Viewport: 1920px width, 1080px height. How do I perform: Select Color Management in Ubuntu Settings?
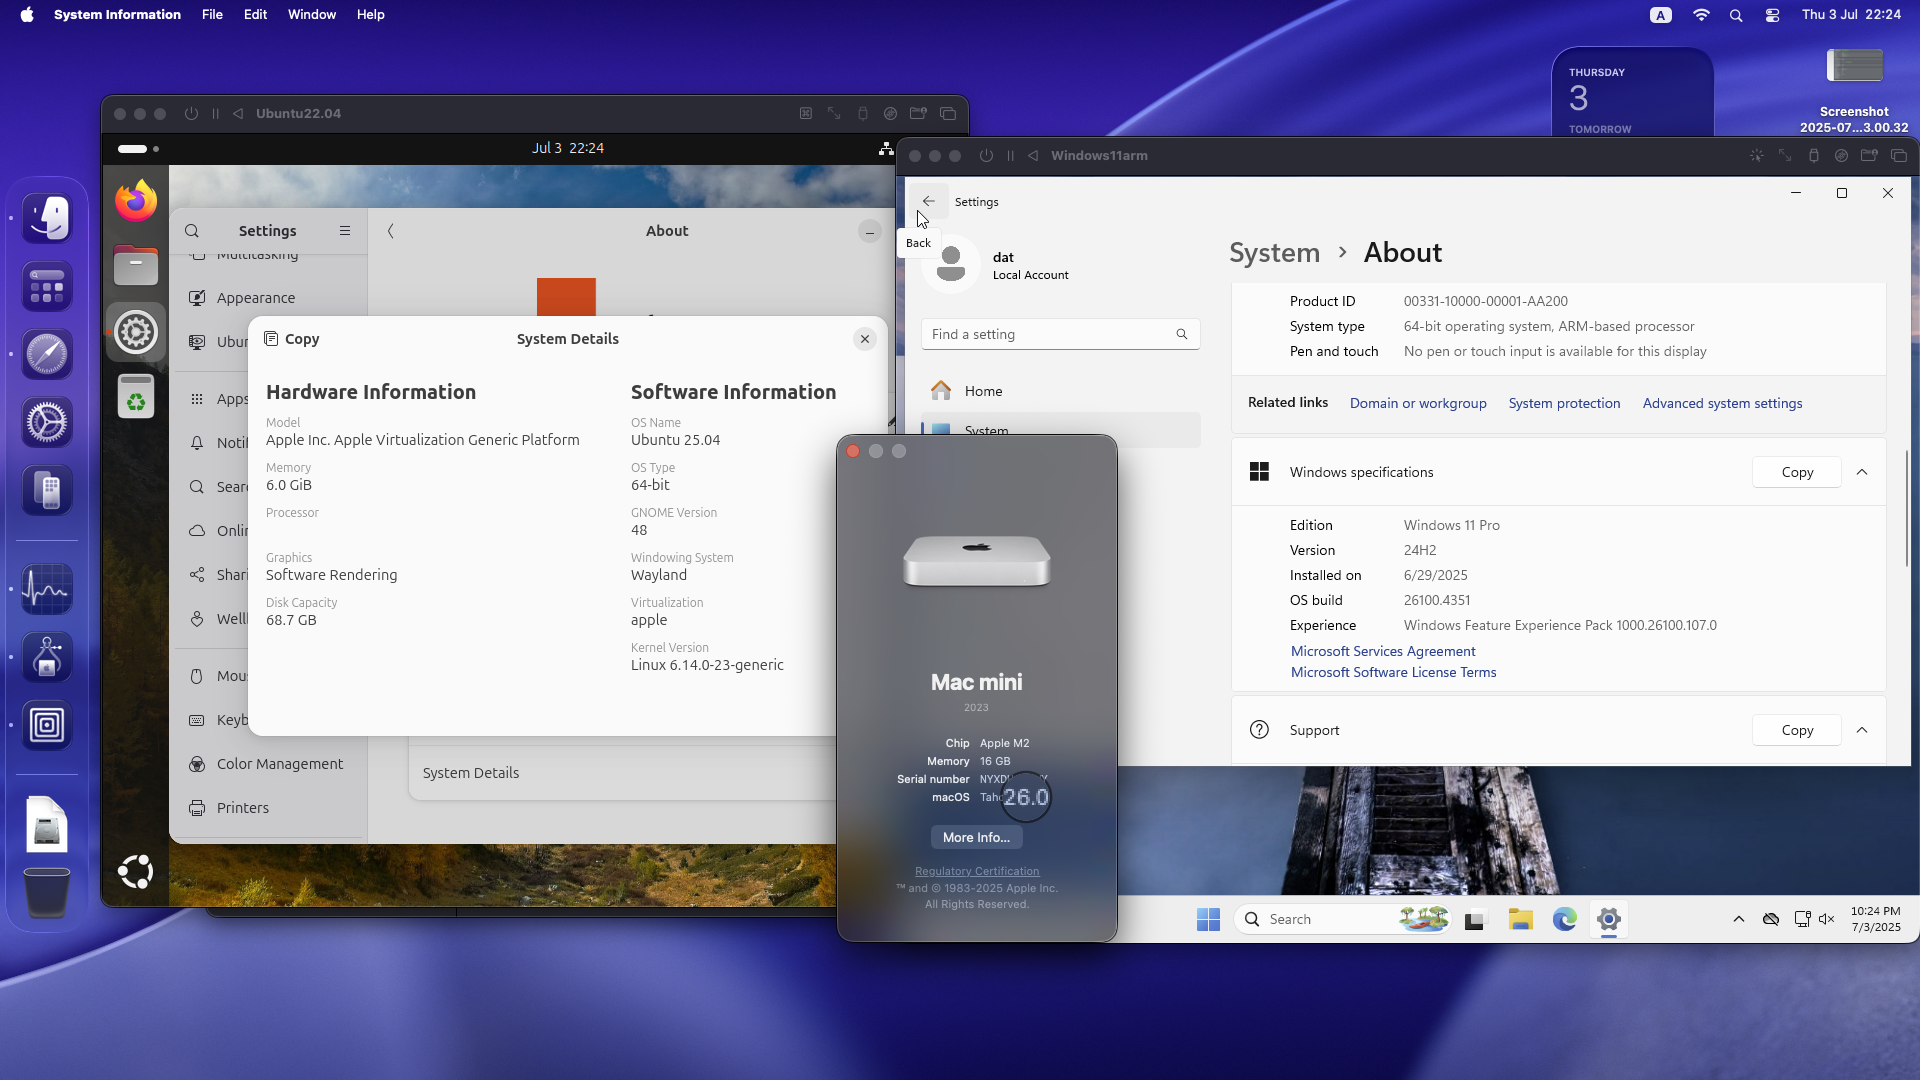(x=279, y=764)
